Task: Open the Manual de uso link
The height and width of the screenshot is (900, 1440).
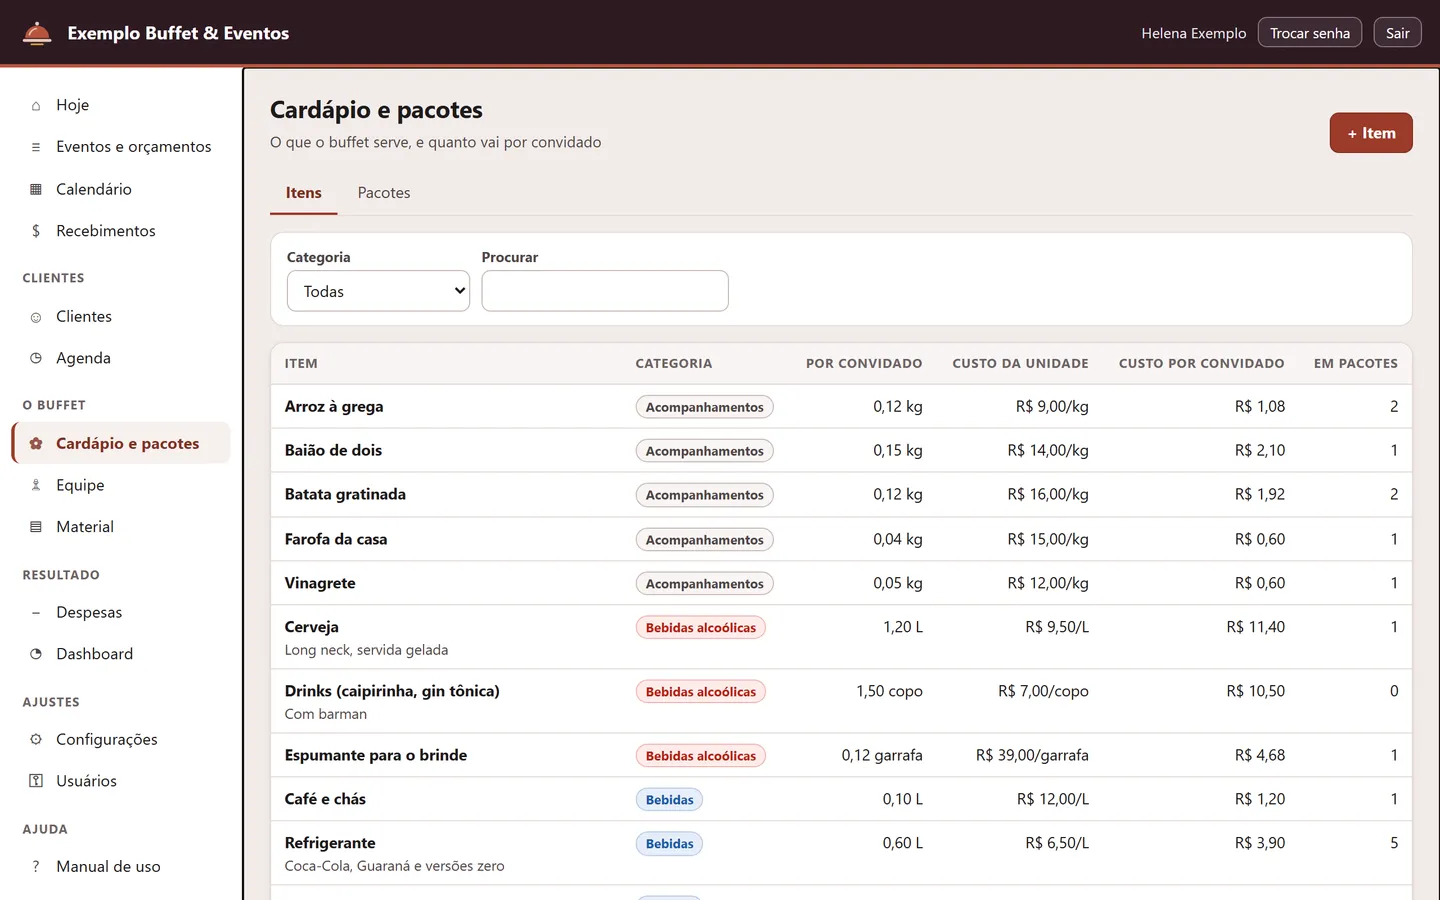Action: click(x=121, y=867)
